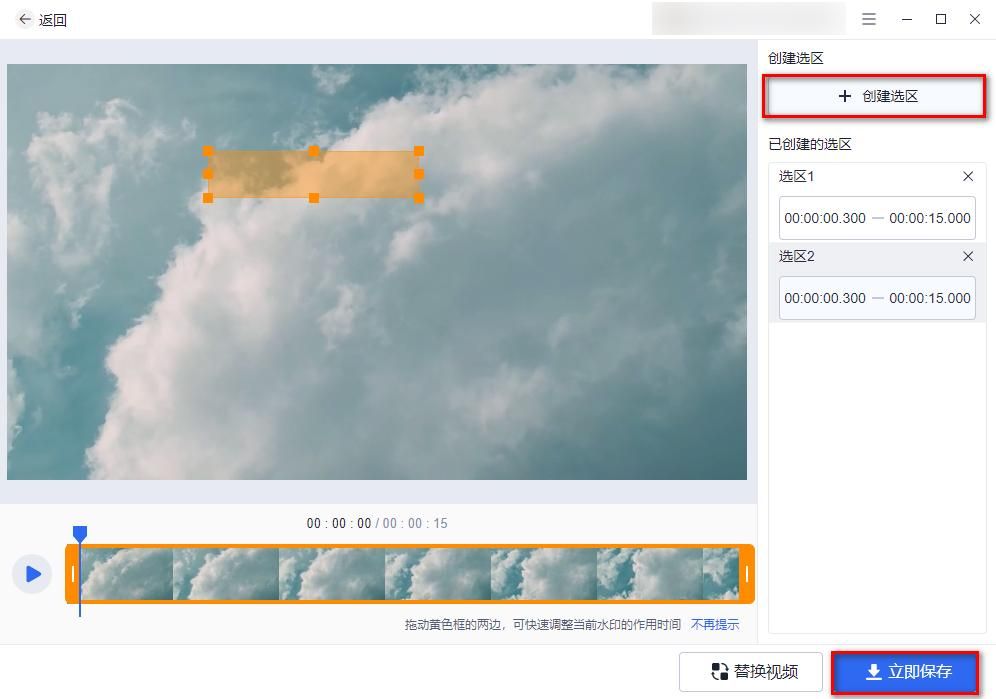The image size is (996, 699).
Task: Maximize the window
Action: 941,19
